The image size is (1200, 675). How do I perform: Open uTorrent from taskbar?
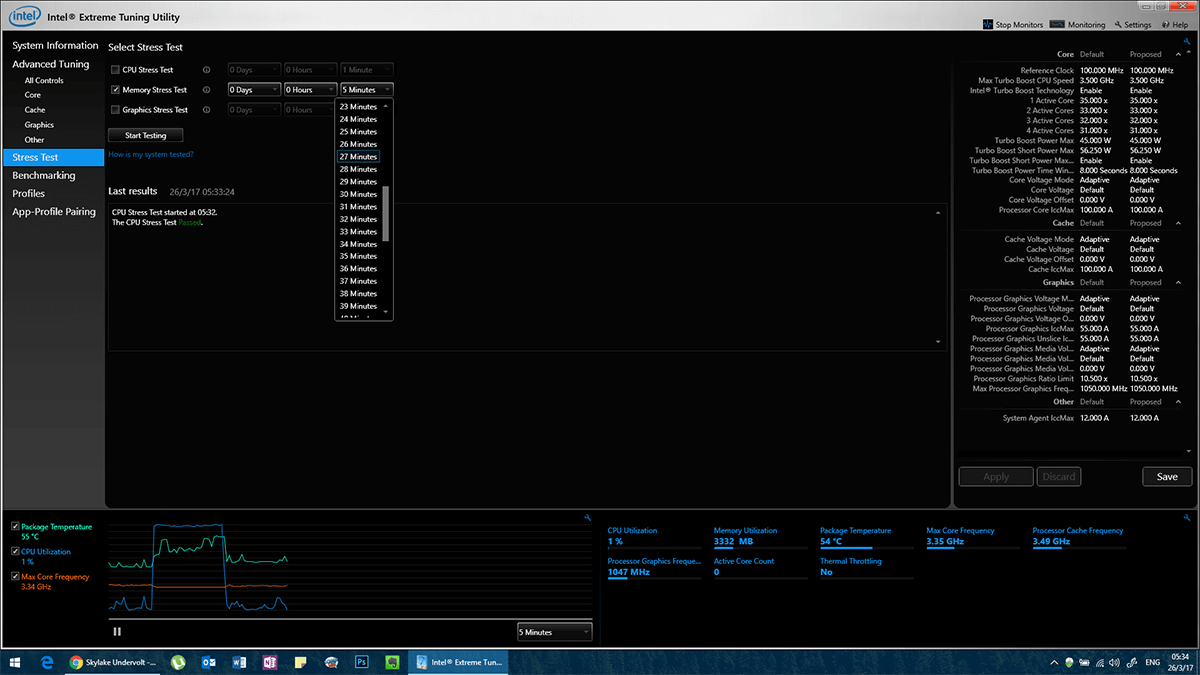tap(178, 662)
